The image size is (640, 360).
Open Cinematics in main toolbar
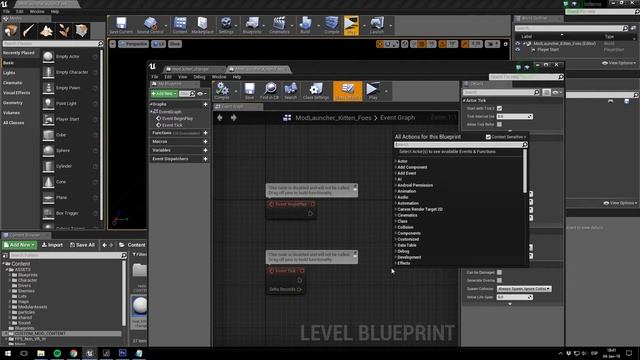click(279, 25)
